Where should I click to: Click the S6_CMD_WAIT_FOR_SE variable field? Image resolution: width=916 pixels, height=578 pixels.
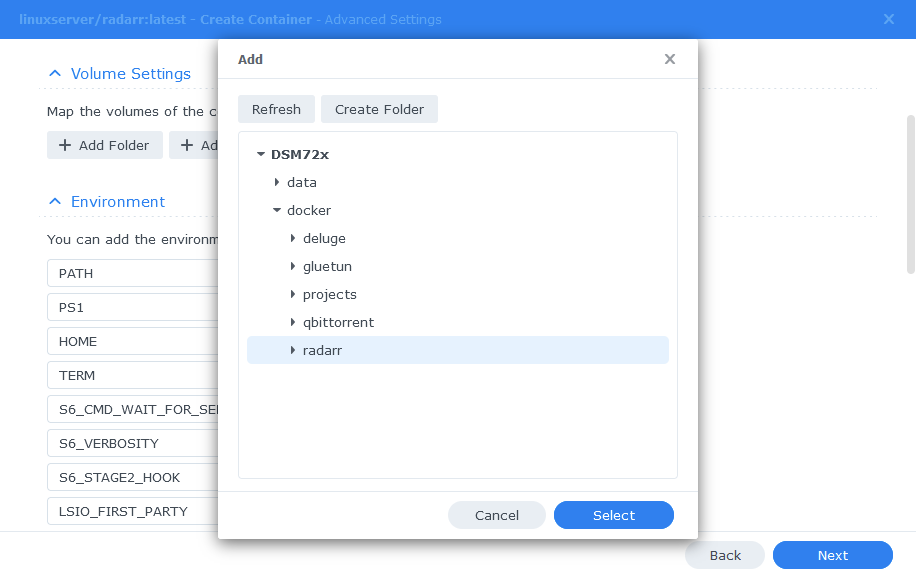click(133, 409)
